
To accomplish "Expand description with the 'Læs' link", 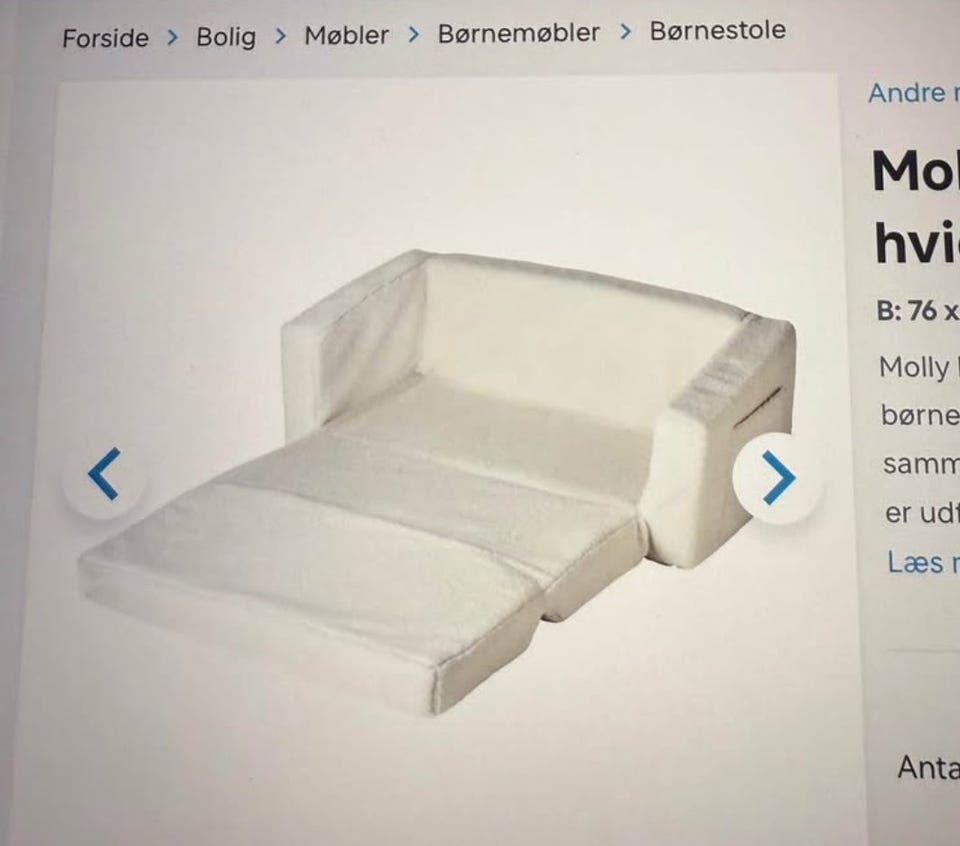I will tap(923, 562).
